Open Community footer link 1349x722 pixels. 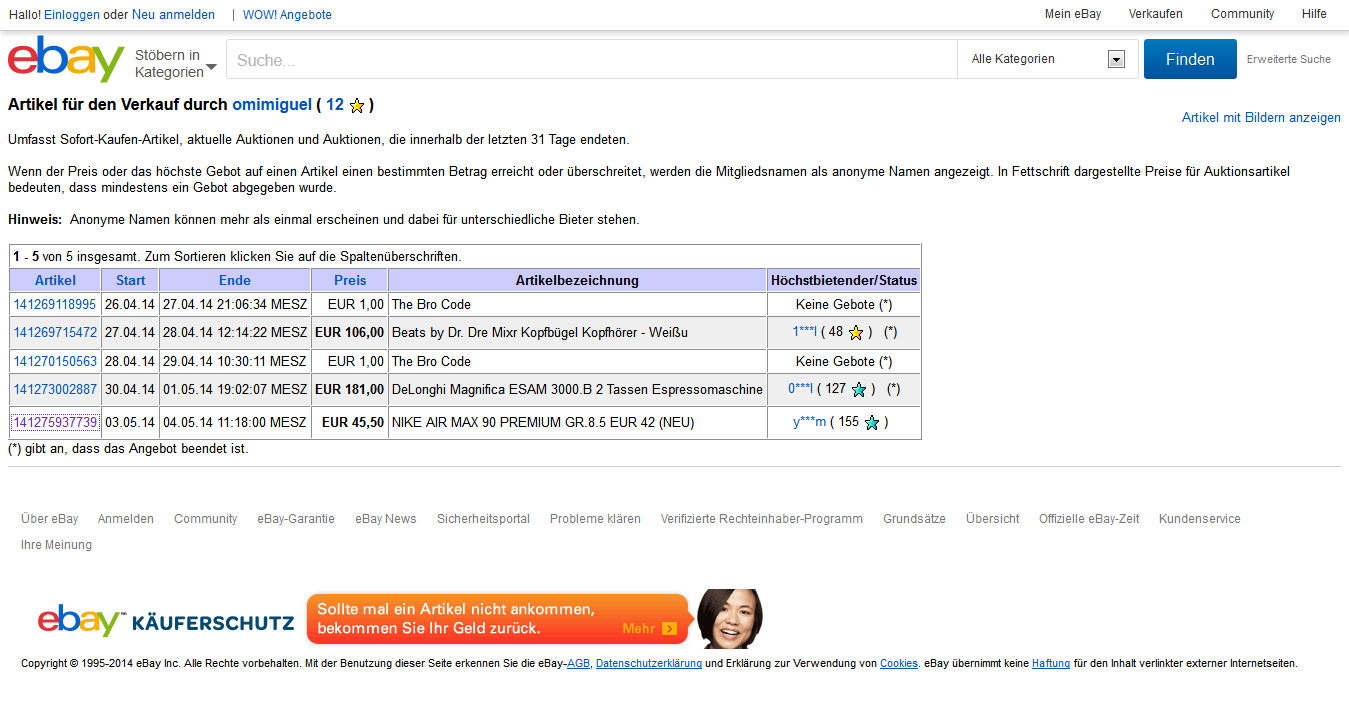[206, 519]
